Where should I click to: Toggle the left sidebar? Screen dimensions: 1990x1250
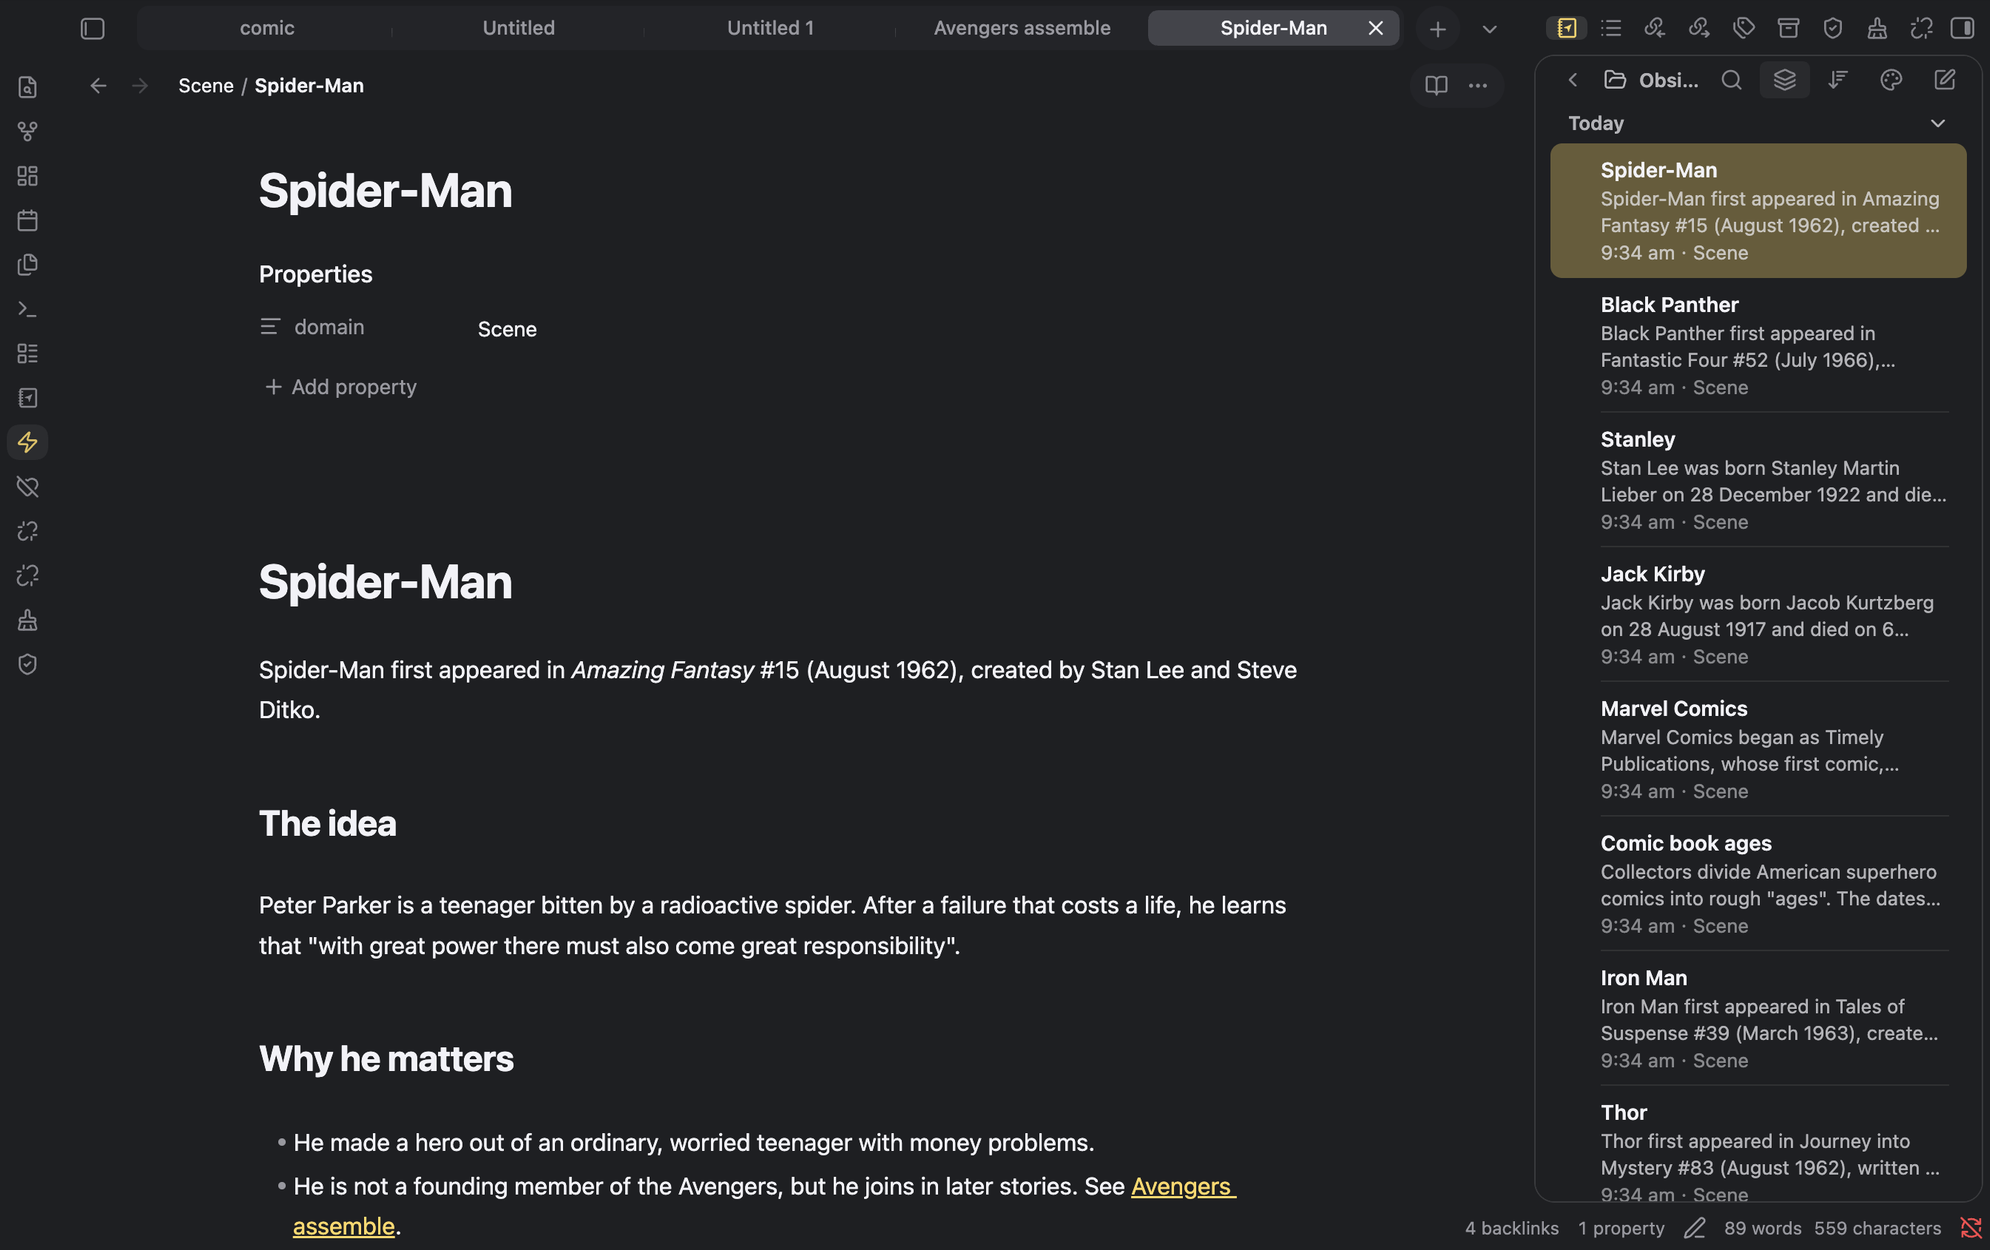click(92, 29)
